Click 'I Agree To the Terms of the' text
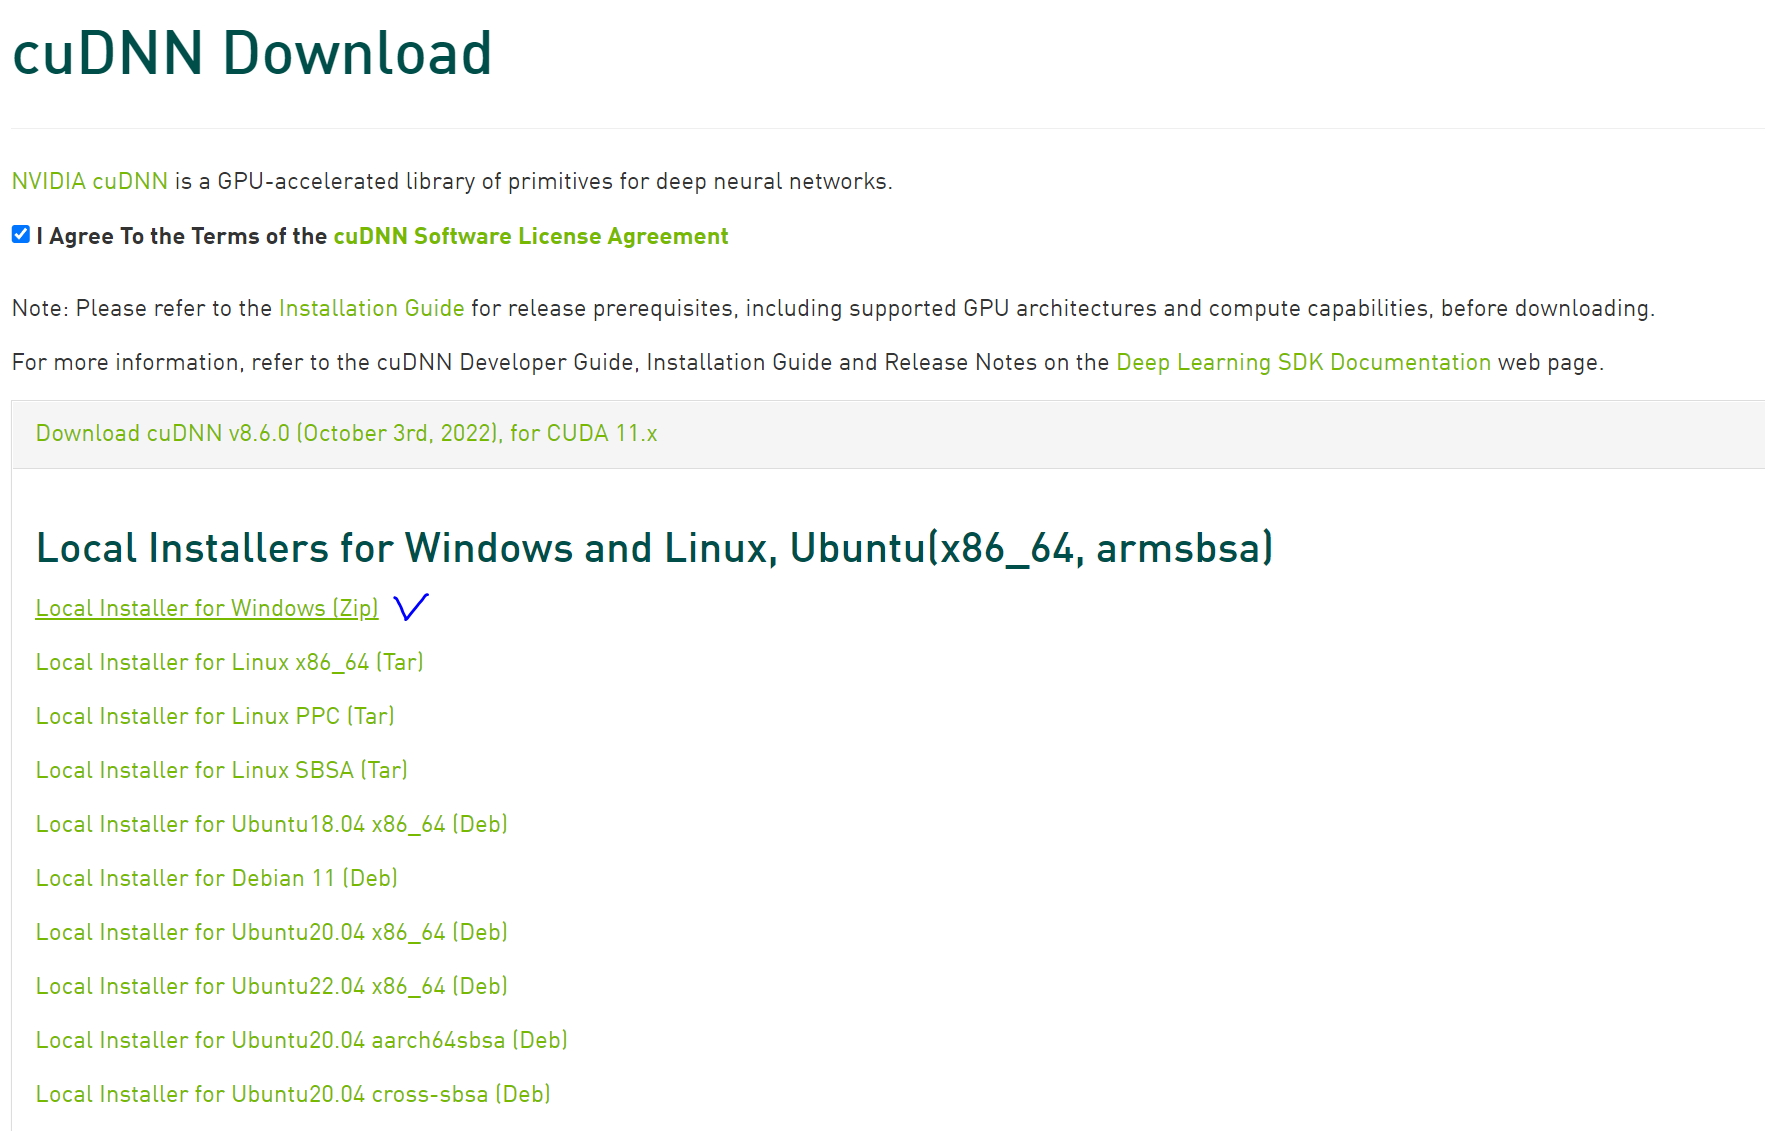The height and width of the screenshot is (1131, 1765). coord(182,236)
